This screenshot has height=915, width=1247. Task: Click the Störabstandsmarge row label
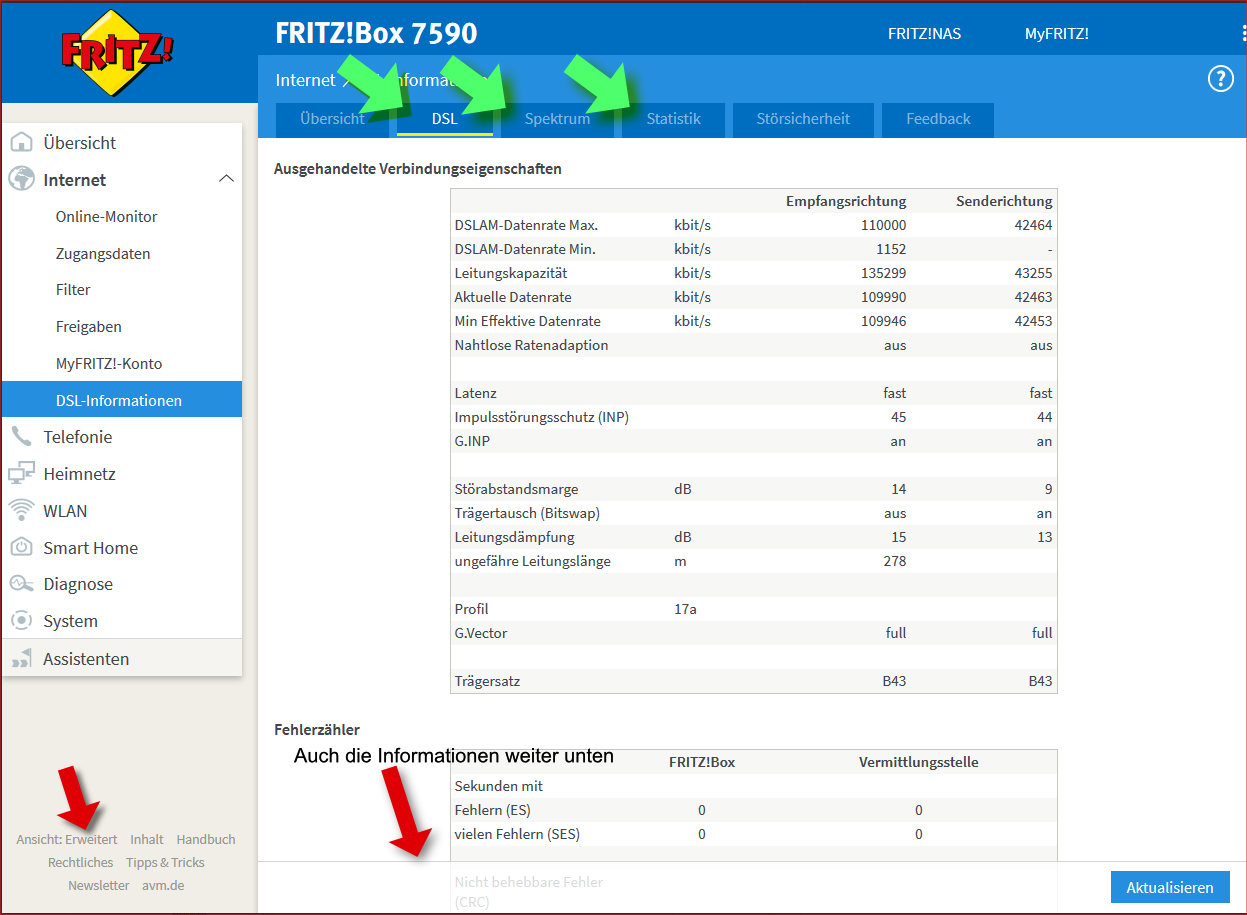(516, 489)
